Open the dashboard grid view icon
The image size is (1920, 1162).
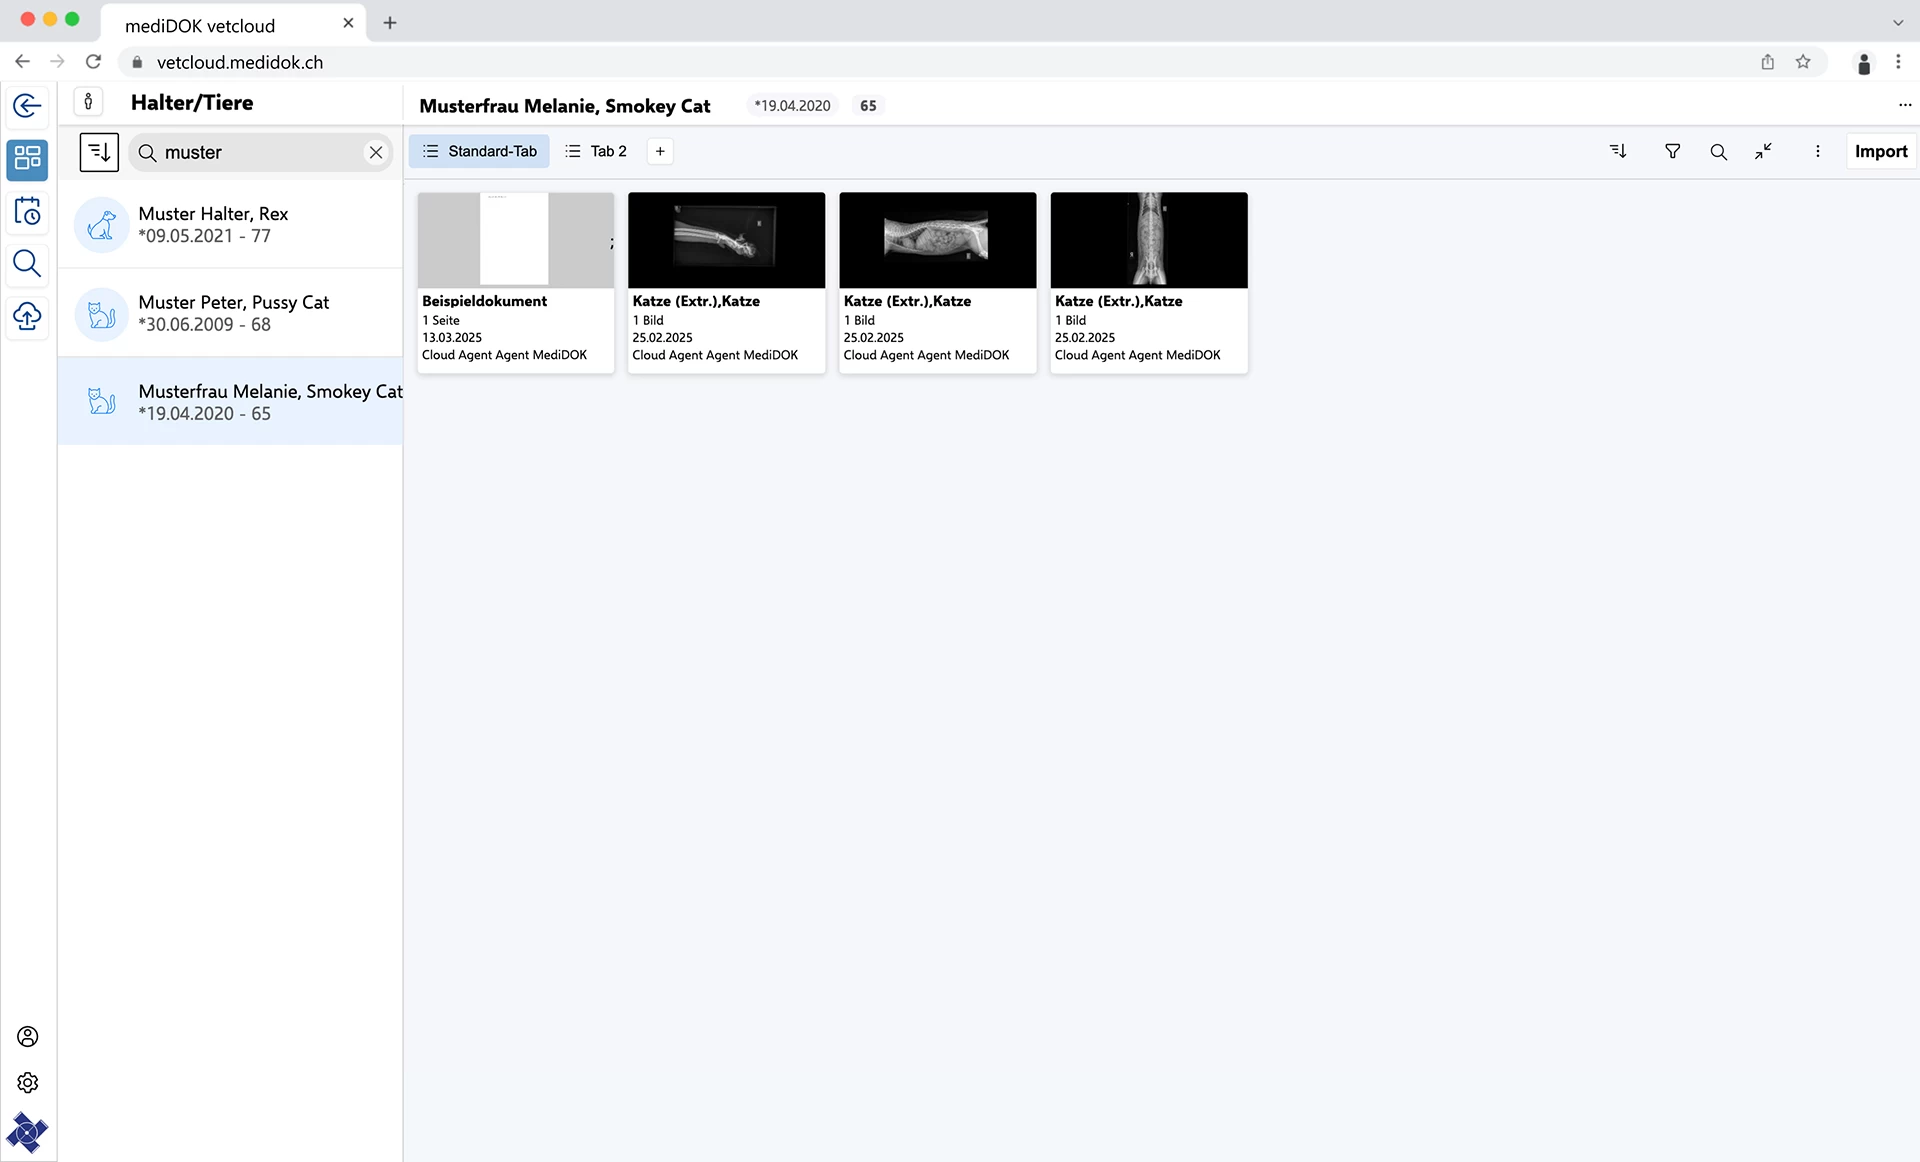click(27, 158)
